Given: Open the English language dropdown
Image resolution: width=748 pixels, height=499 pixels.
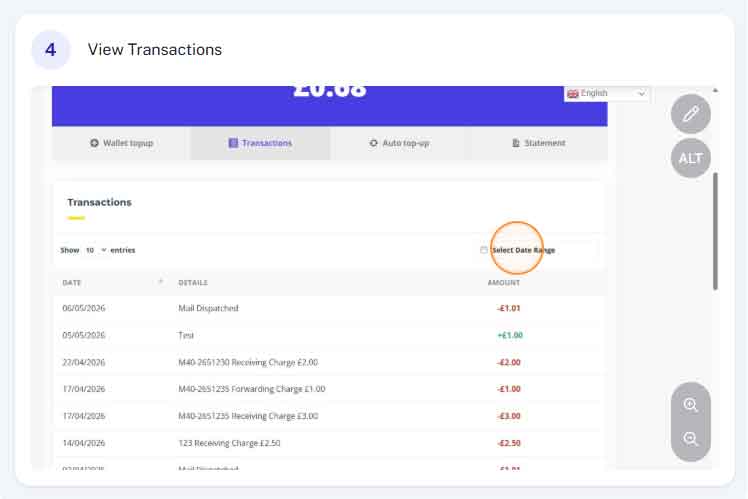Looking at the screenshot, I should tap(606, 94).
